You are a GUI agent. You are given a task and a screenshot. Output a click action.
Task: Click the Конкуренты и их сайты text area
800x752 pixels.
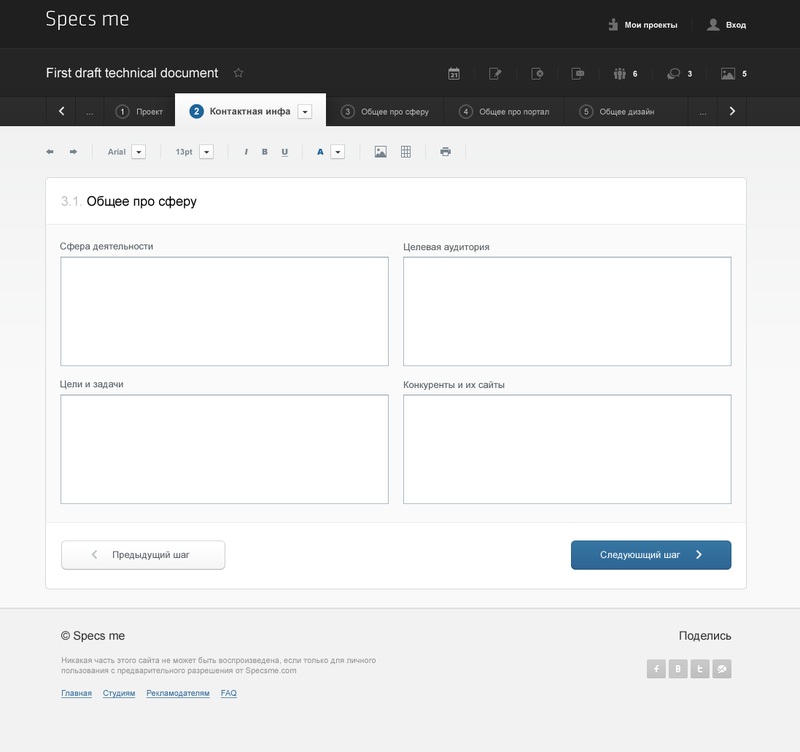click(x=567, y=449)
